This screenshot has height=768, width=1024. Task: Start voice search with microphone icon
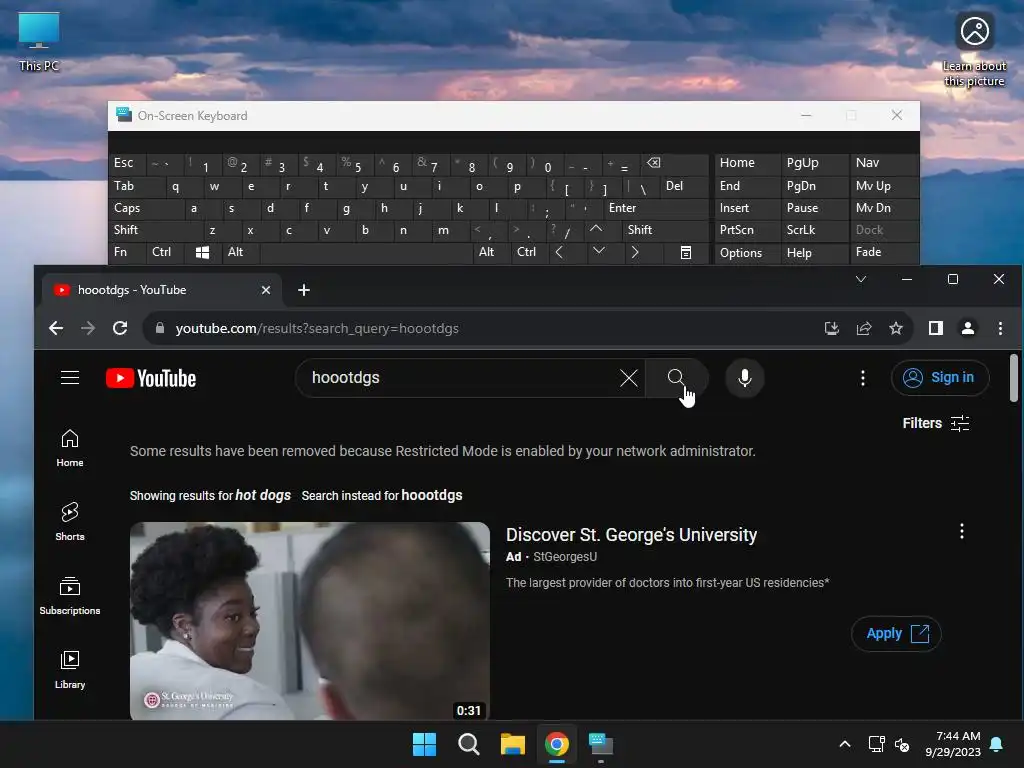click(744, 377)
